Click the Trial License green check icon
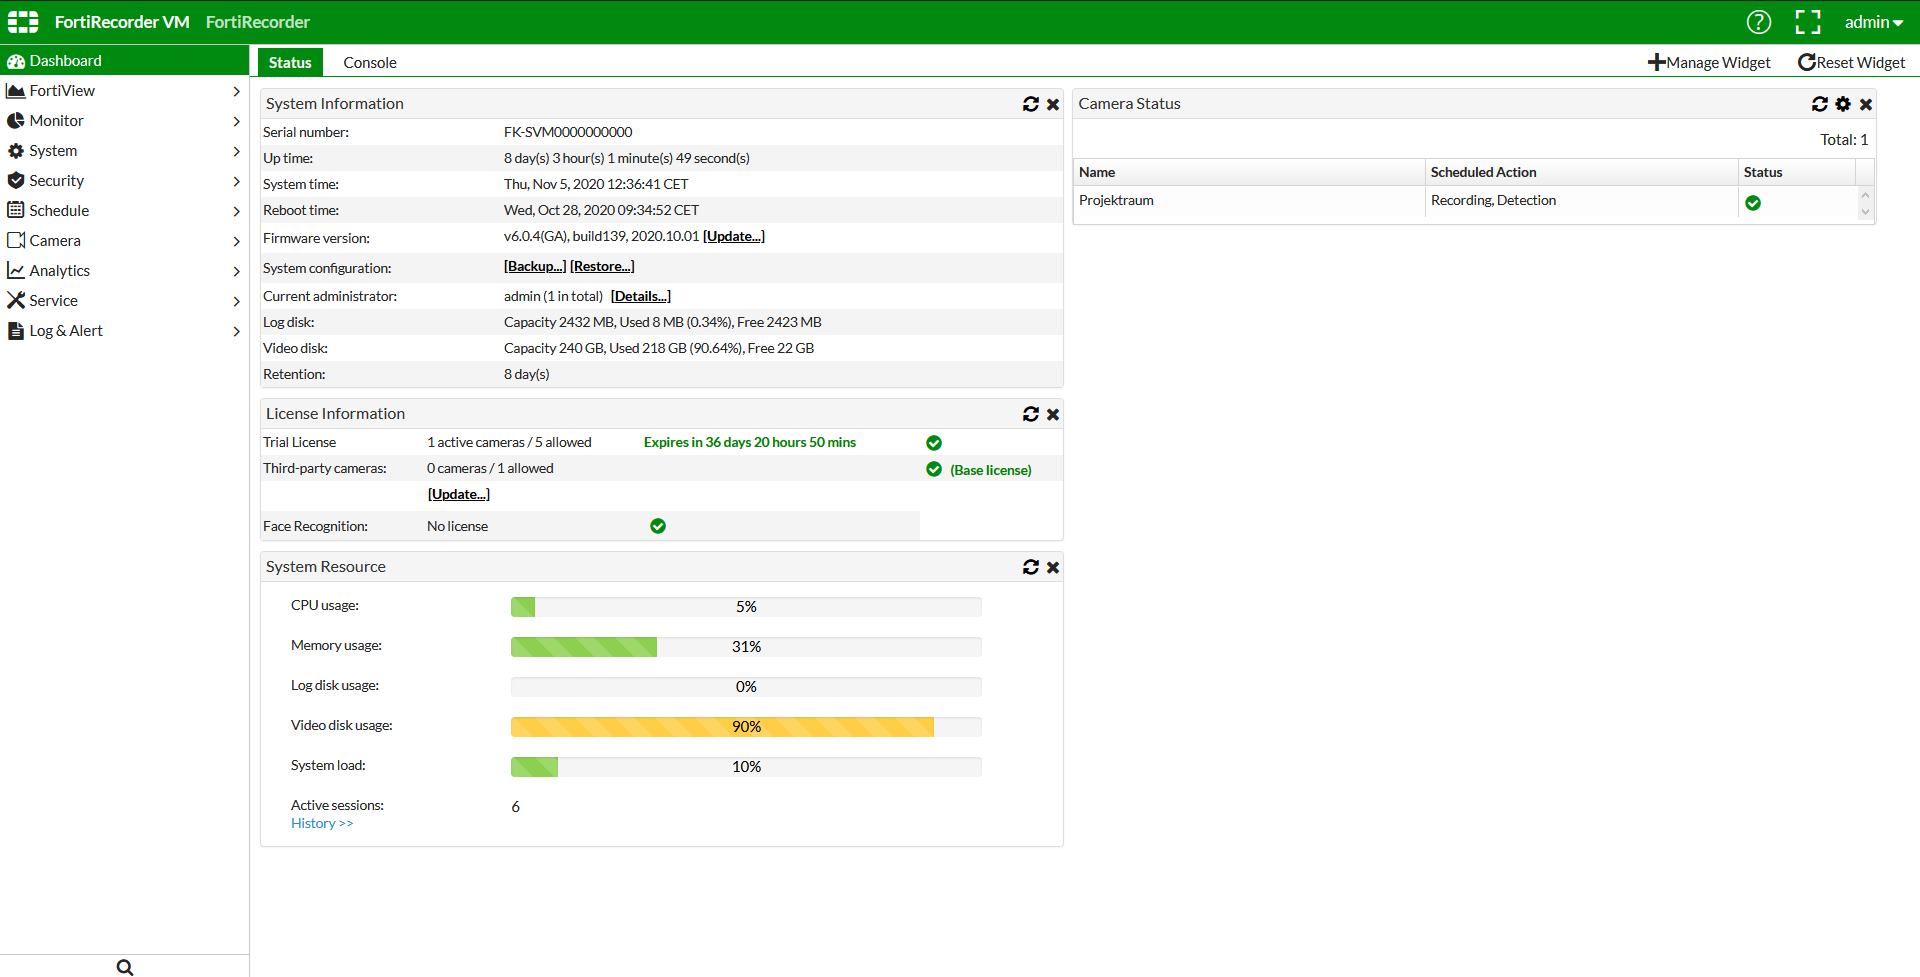Viewport: 1920px width, 977px height. click(x=934, y=443)
